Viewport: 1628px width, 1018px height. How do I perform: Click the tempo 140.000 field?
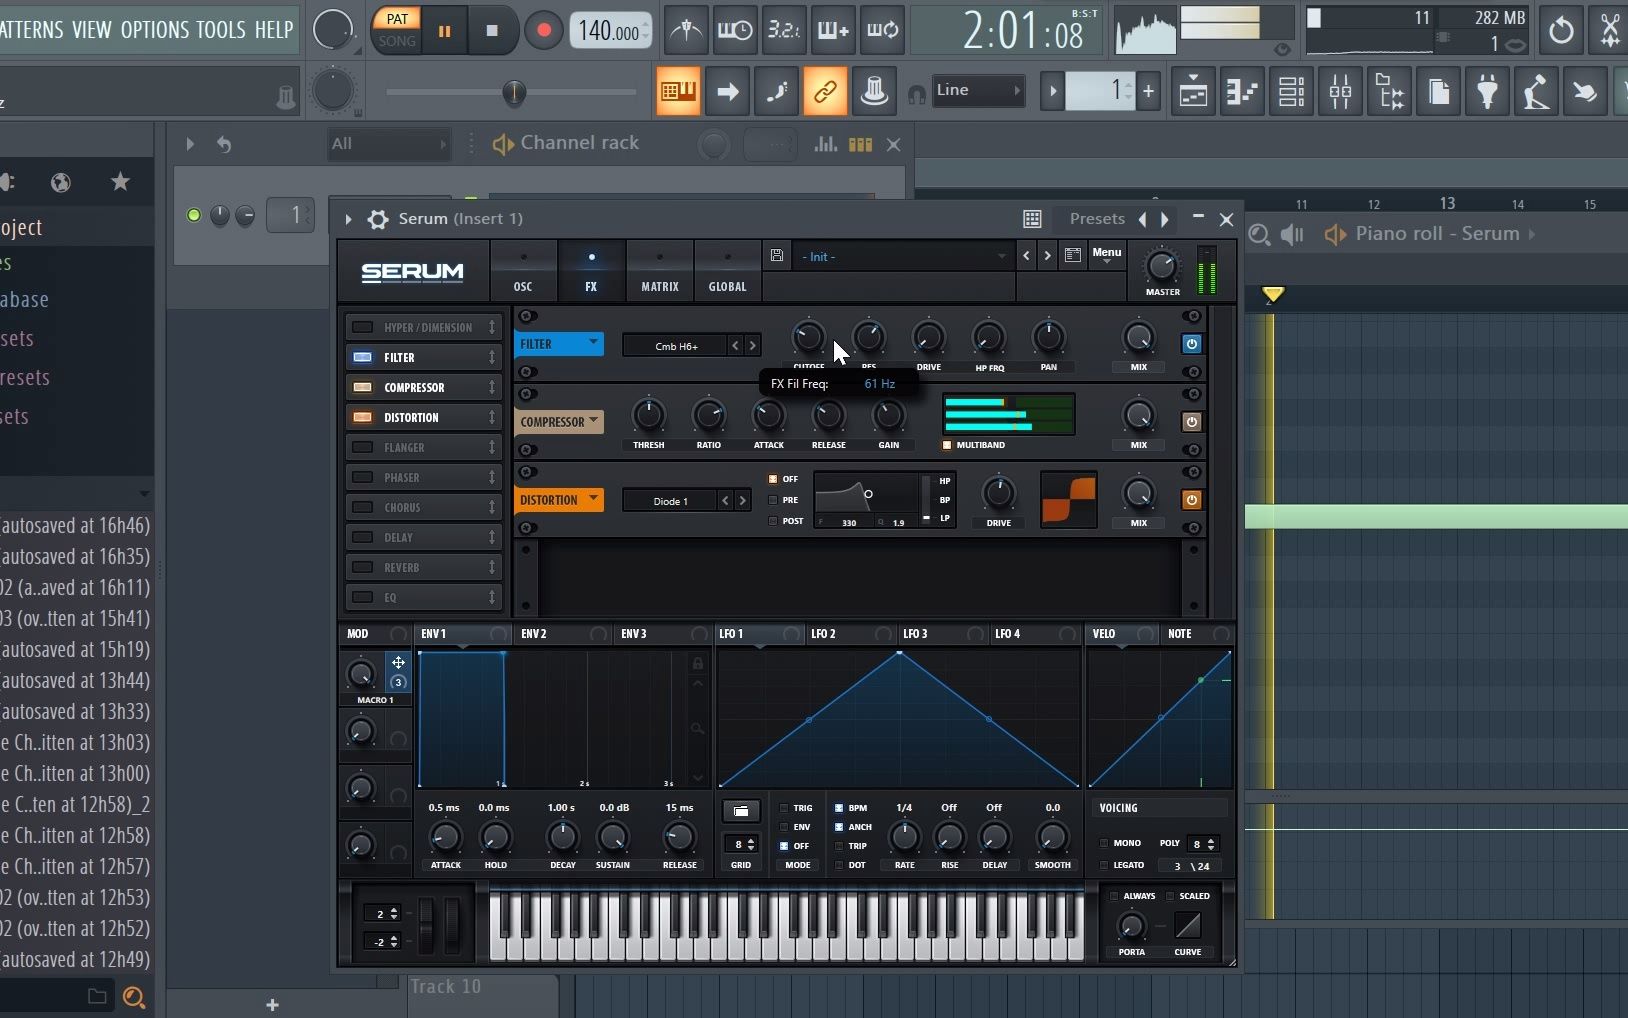pyautogui.click(x=610, y=31)
